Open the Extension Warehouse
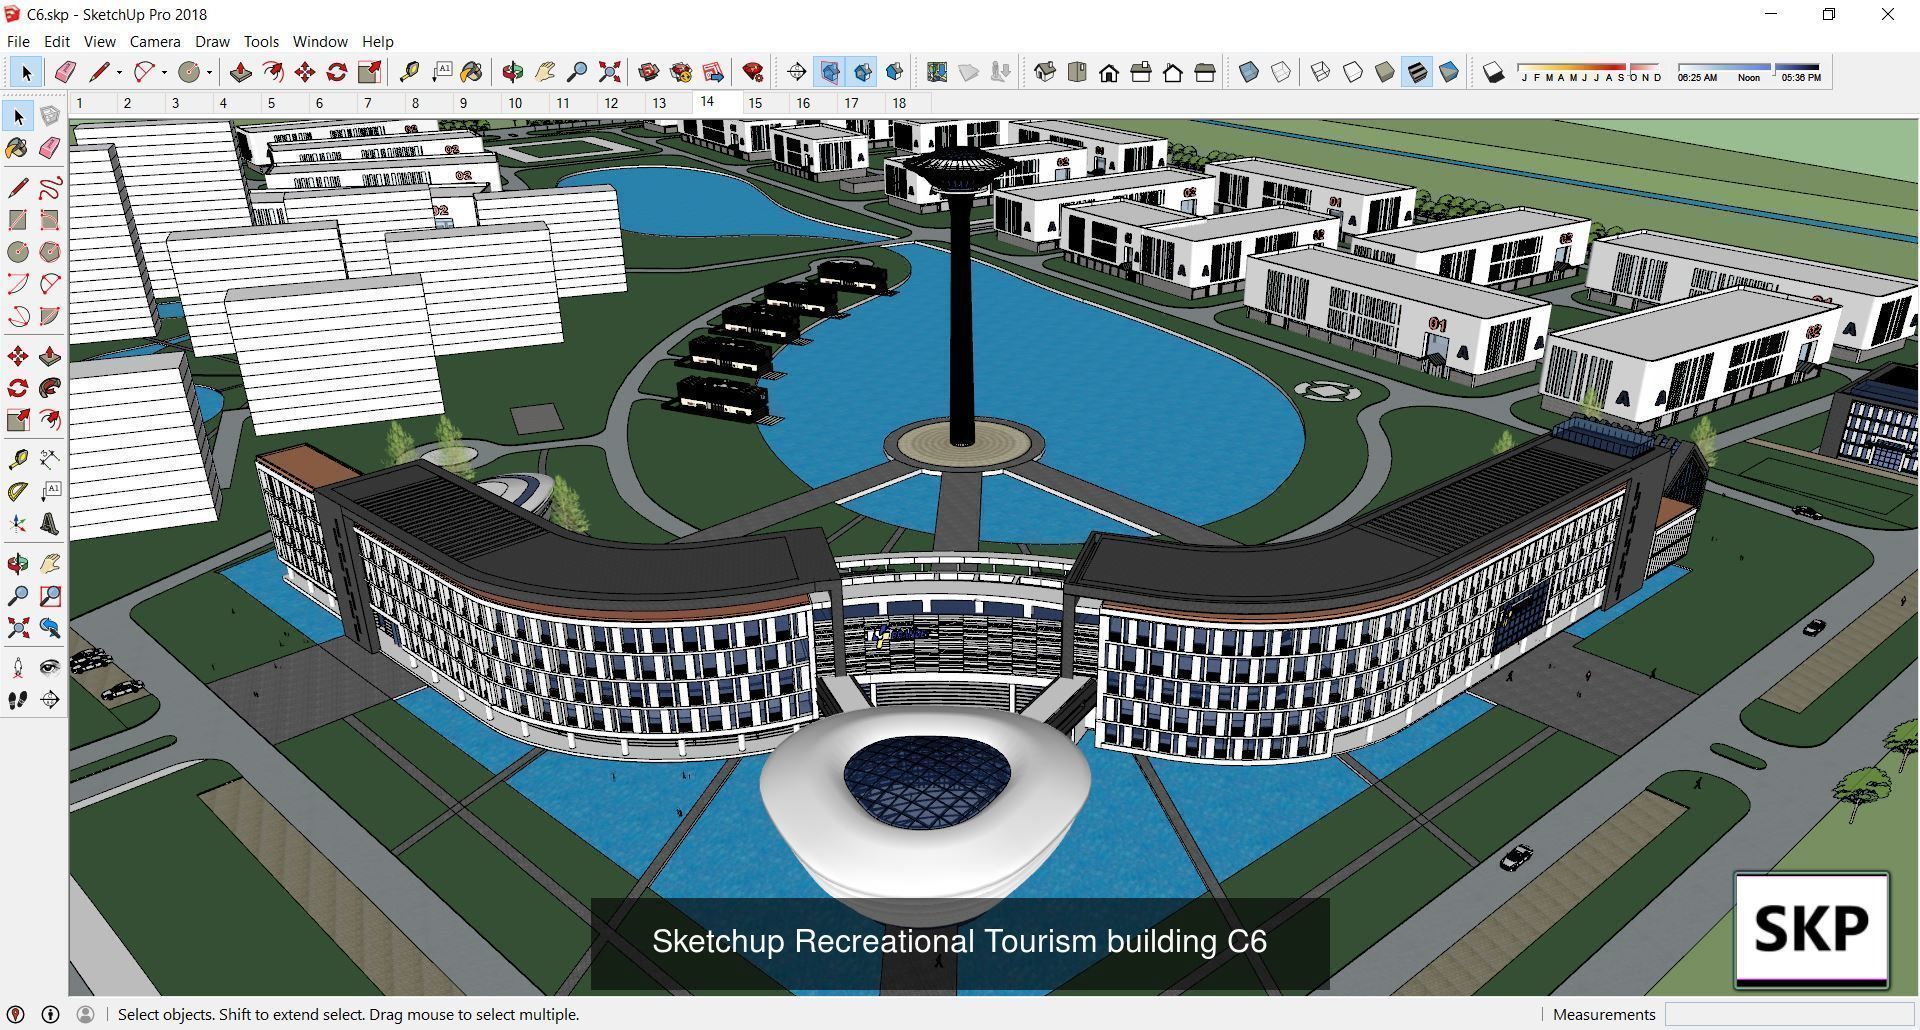1920x1030 pixels. click(681, 72)
